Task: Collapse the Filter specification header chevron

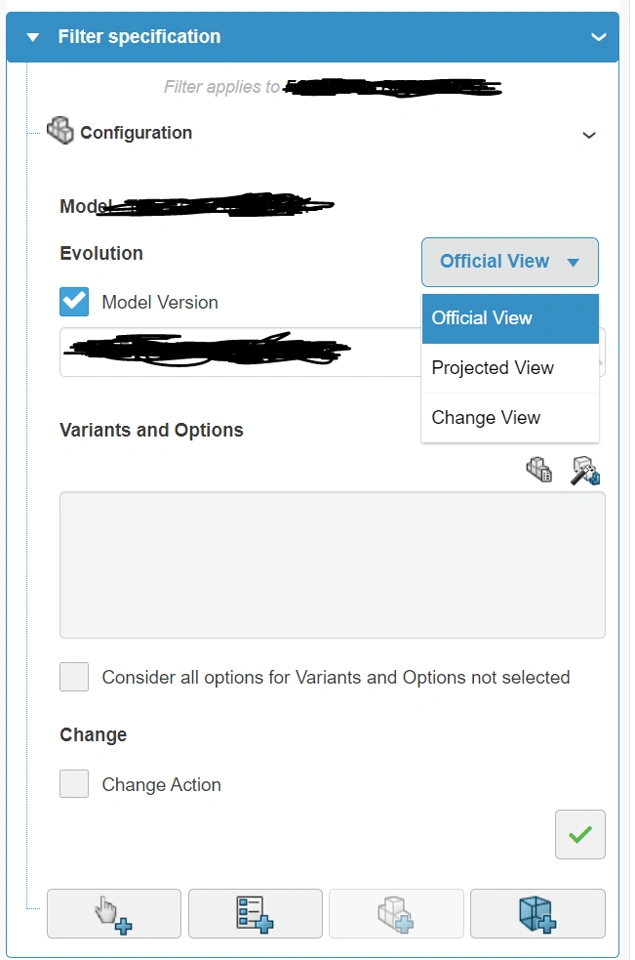Action: pyautogui.click(x=598, y=37)
